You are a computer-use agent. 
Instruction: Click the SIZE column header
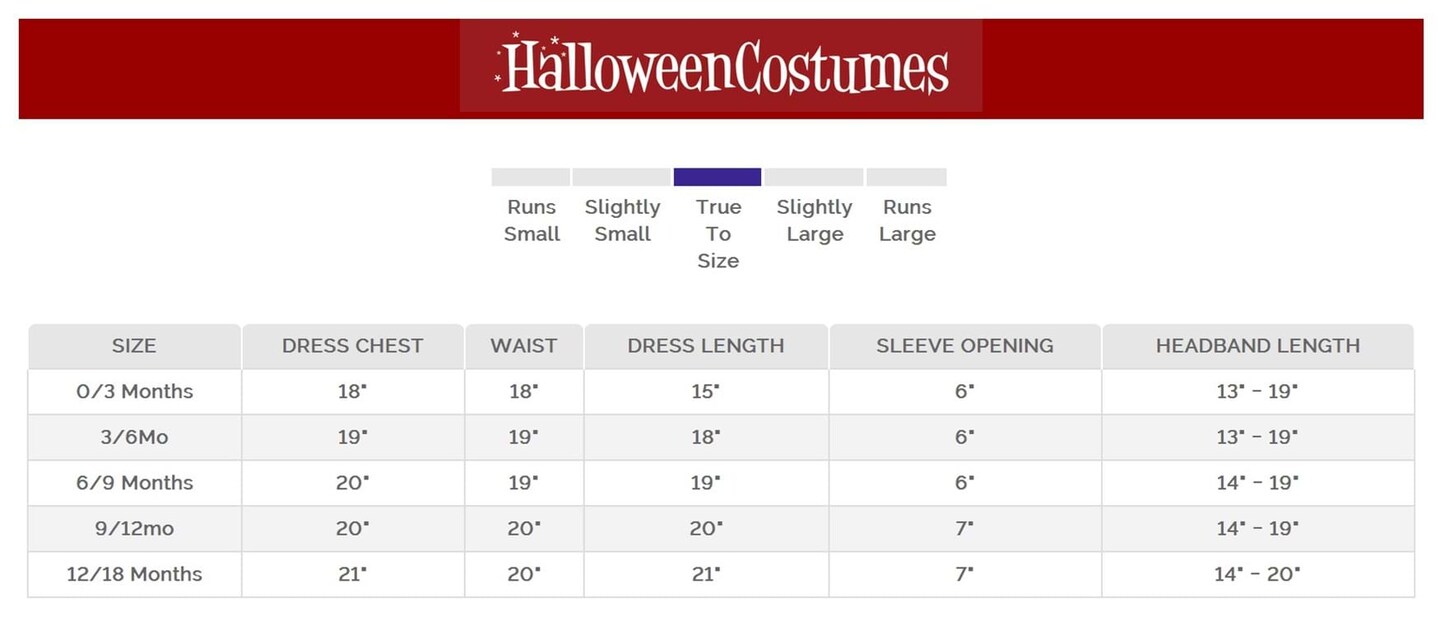(134, 346)
